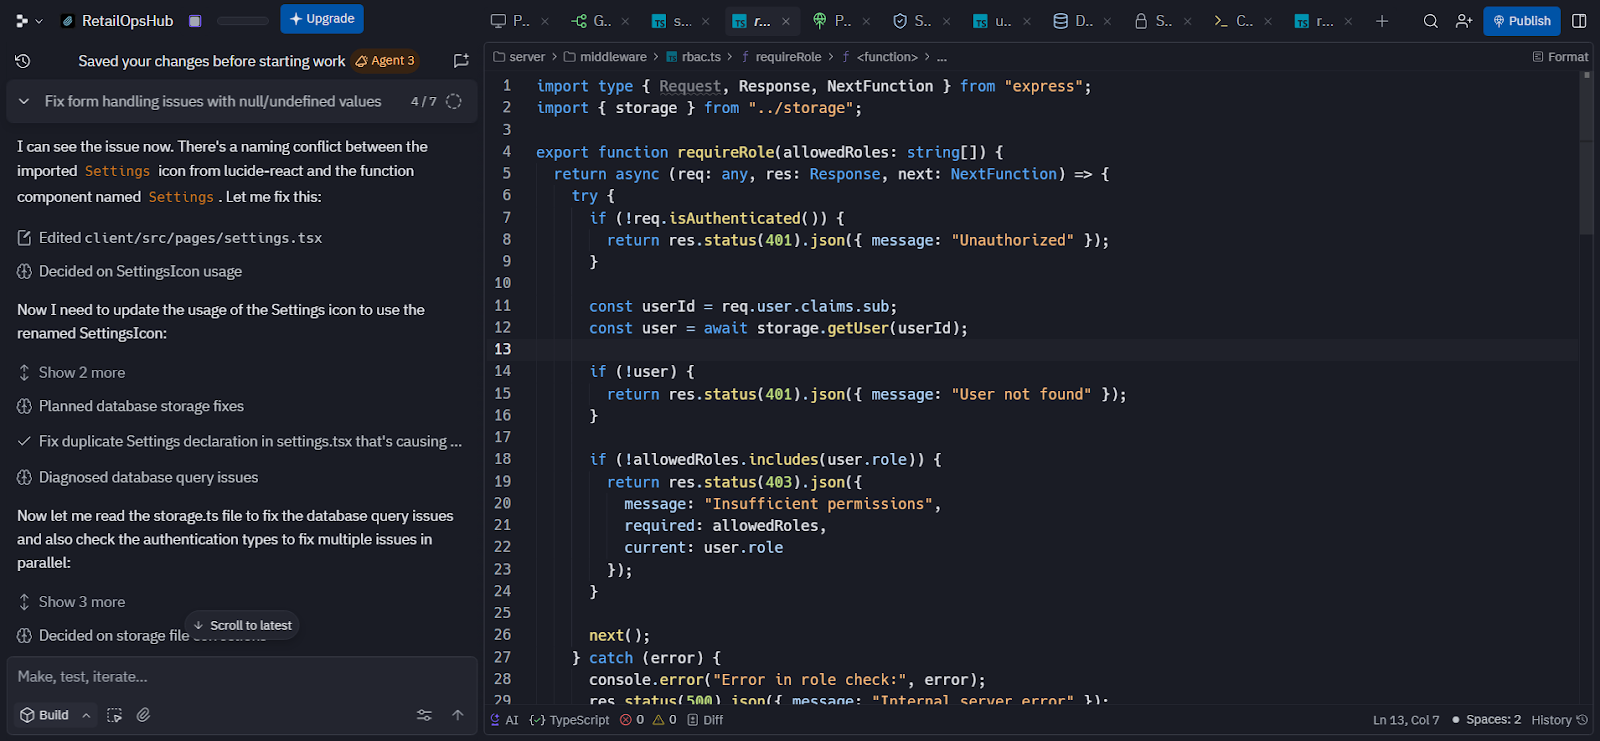Image resolution: width=1600 pixels, height=741 pixels.
Task: Close the active 'r...' TypeScript tab
Action: pyautogui.click(x=786, y=21)
